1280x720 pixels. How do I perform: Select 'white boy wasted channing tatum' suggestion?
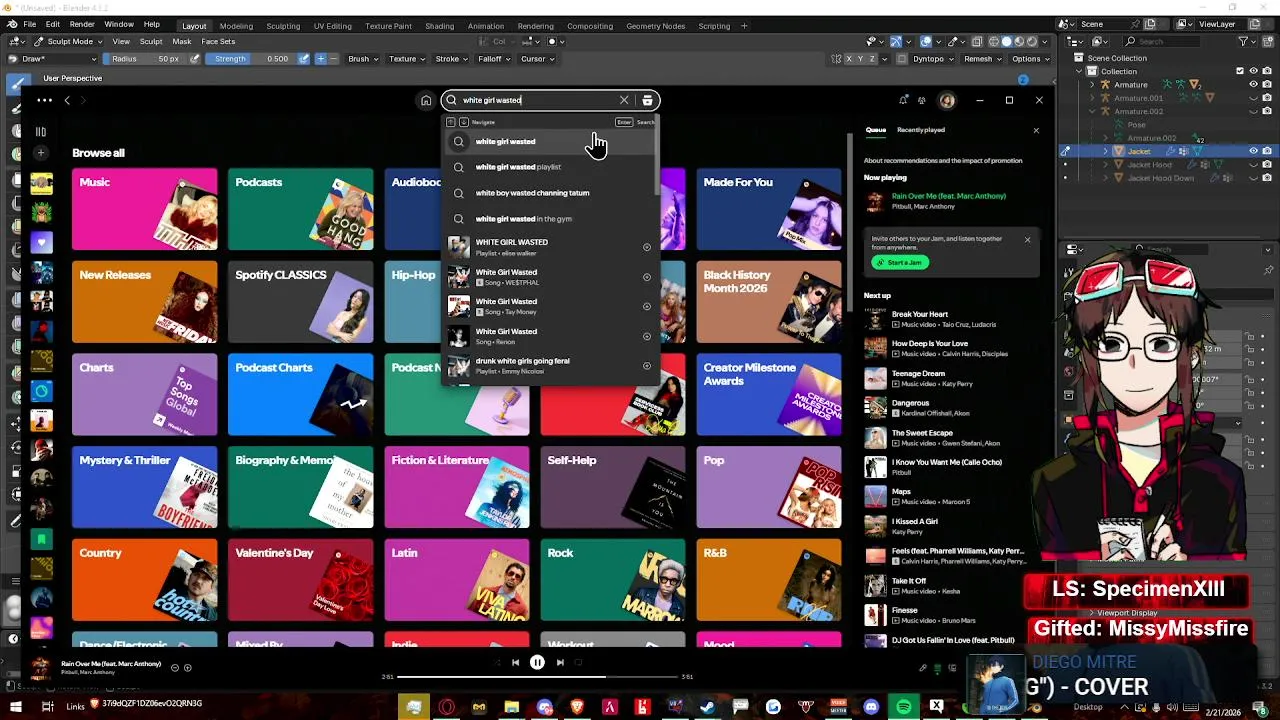point(548,193)
